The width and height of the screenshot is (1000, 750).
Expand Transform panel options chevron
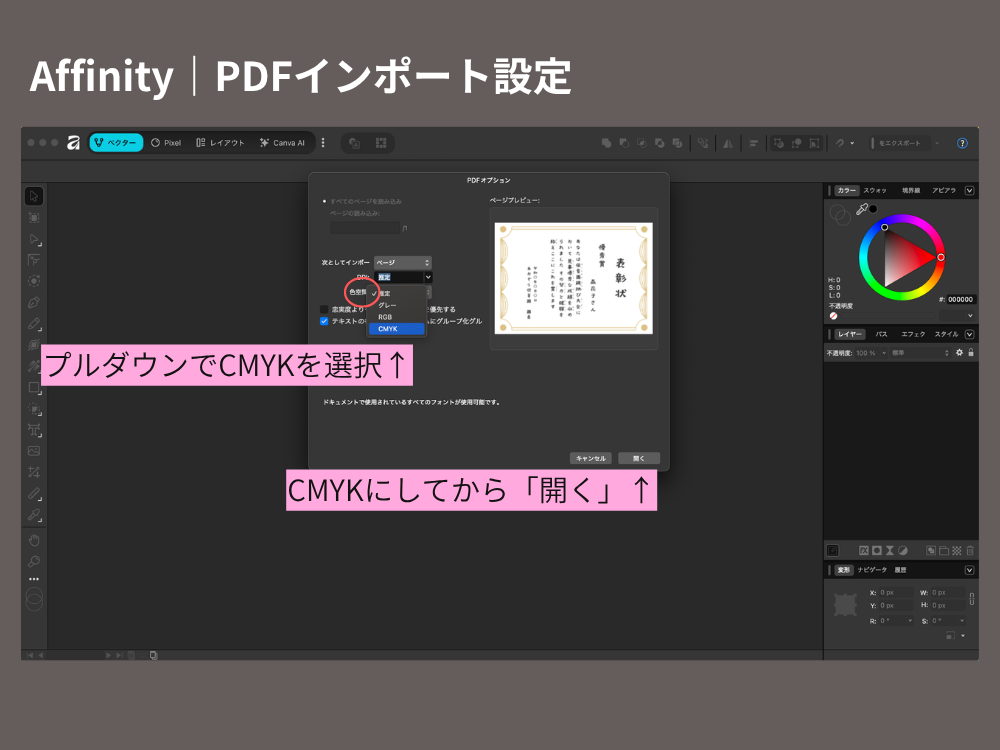(969, 570)
